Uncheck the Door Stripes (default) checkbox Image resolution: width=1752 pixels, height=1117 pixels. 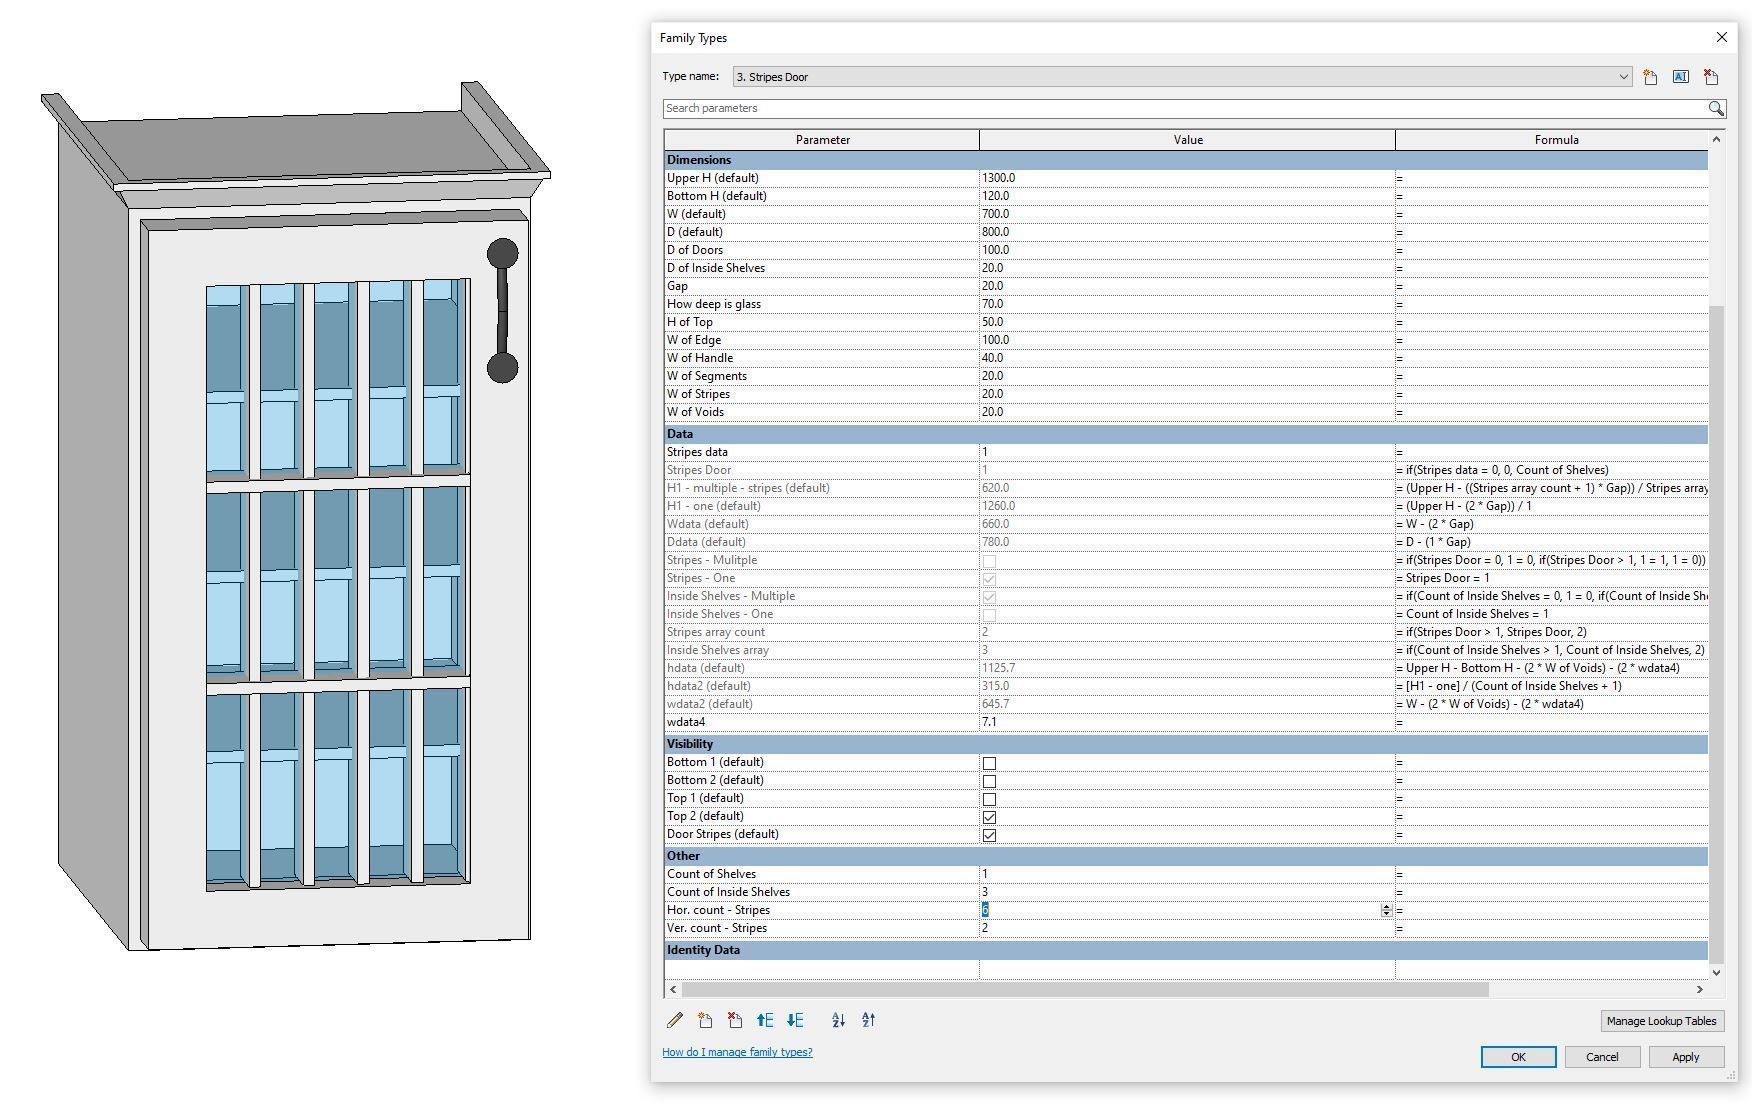989,835
